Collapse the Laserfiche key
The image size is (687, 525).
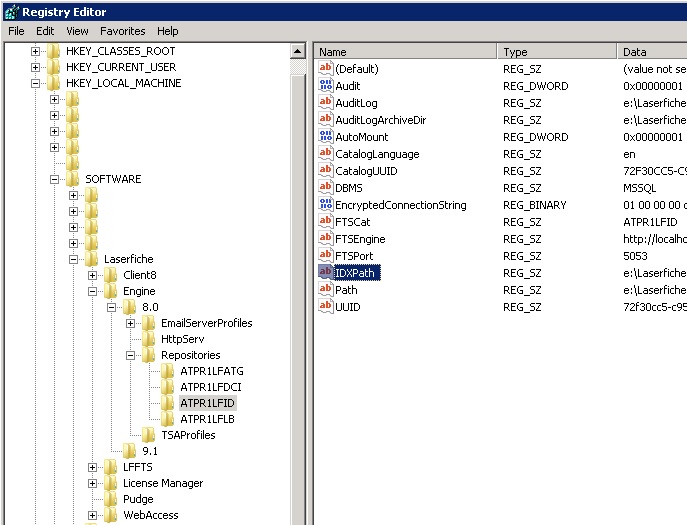click(x=74, y=259)
